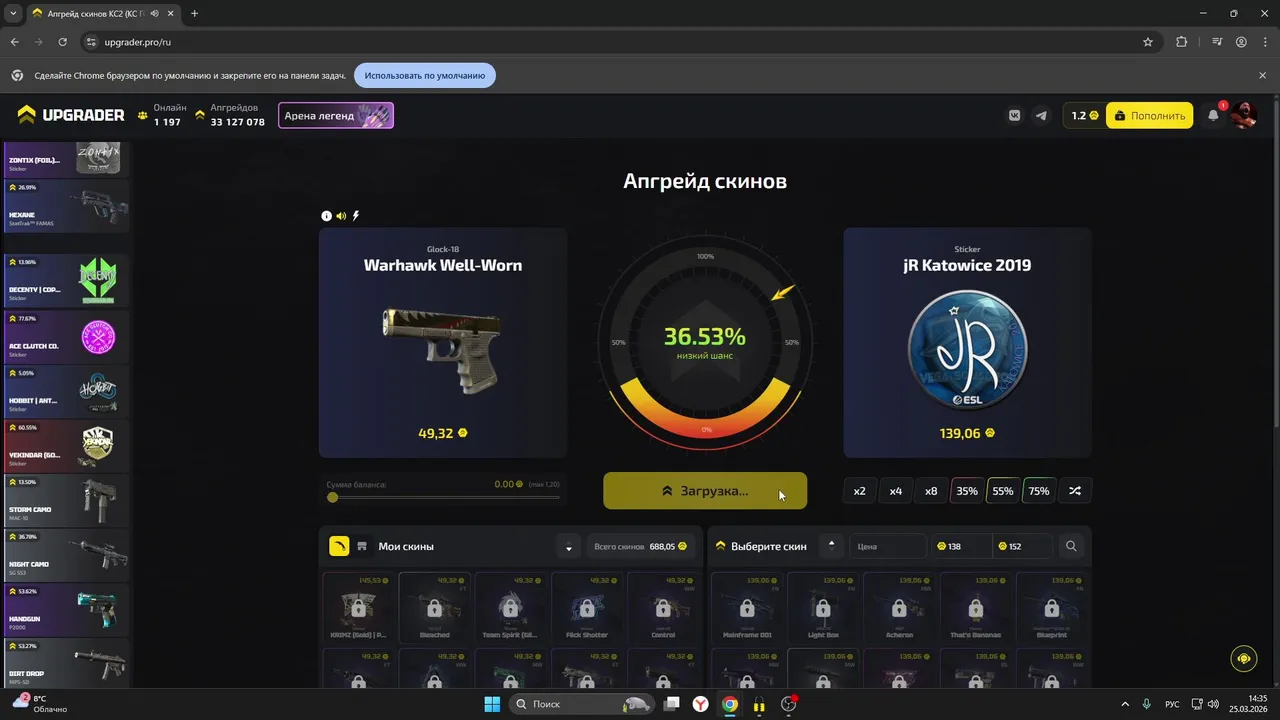Reload the page
Viewport: 1280px width, 720px height.
[x=62, y=42]
